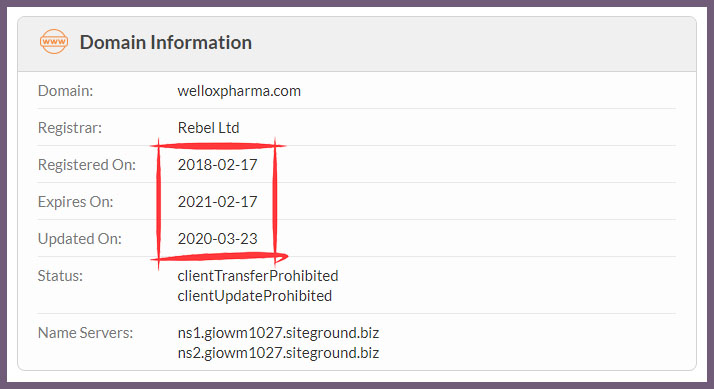
Task: Click the ns2.giowm1027.siteground.biz name server
Action: click(x=278, y=353)
